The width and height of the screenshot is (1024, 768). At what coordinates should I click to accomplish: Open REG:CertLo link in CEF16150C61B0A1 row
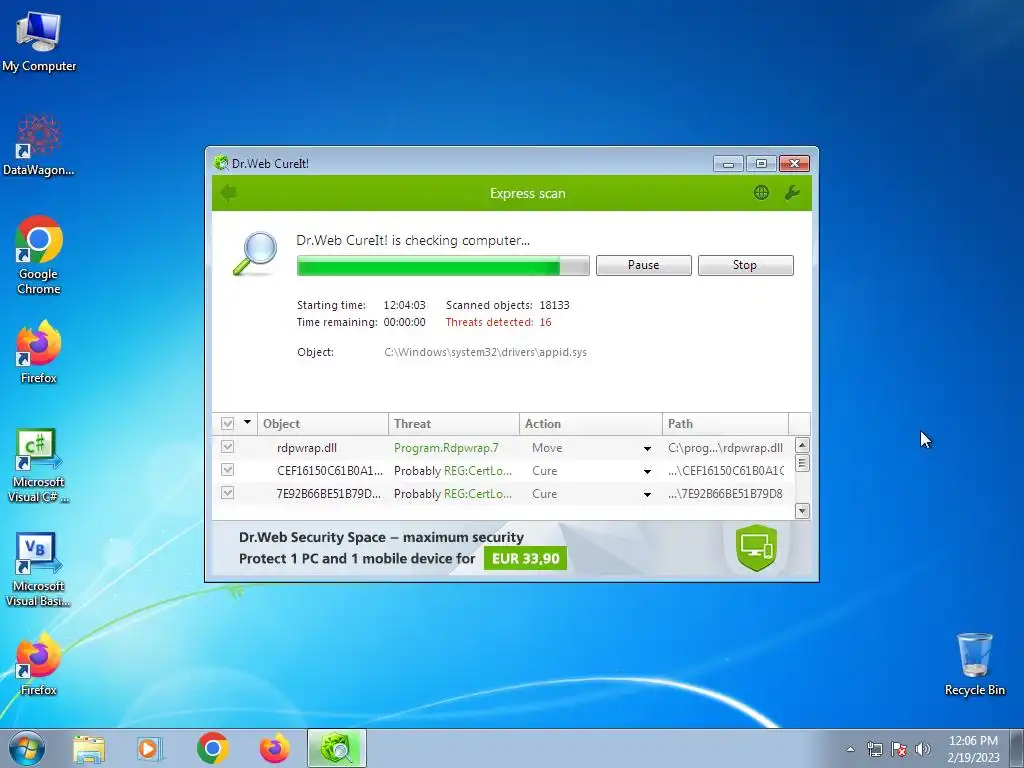tap(477, 471)
